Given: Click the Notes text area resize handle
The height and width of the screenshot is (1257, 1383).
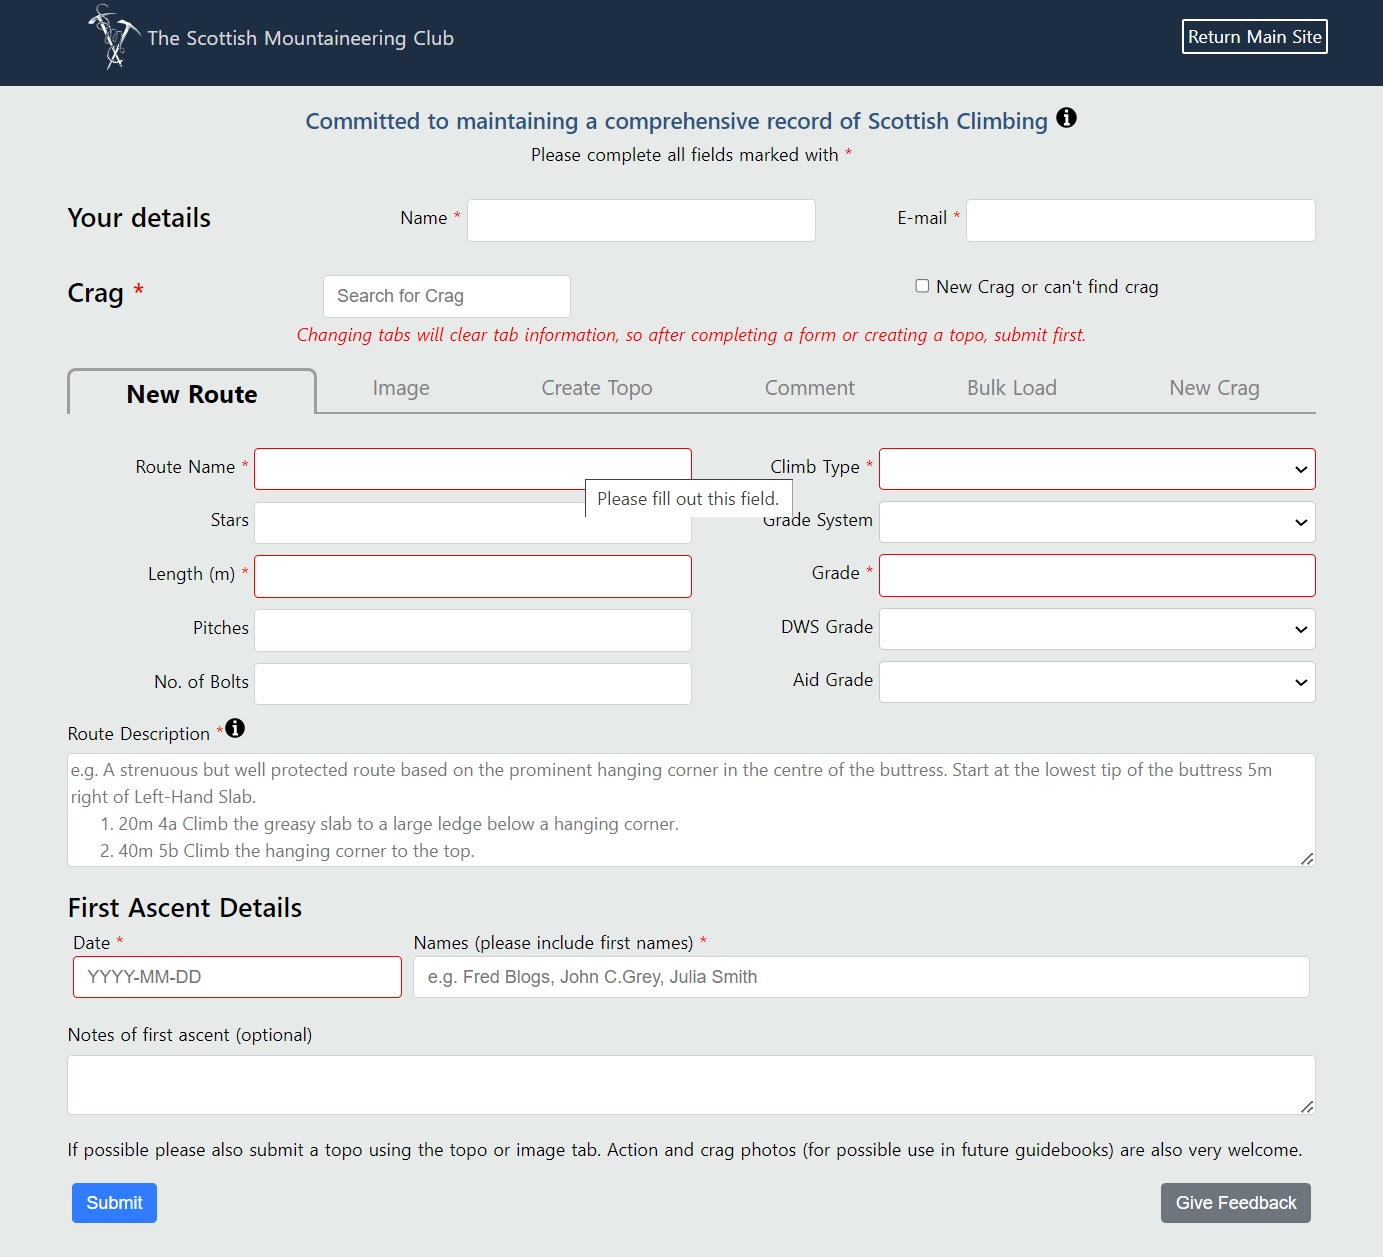Looking at the screenshot, I should (x=1307, y=1106).
